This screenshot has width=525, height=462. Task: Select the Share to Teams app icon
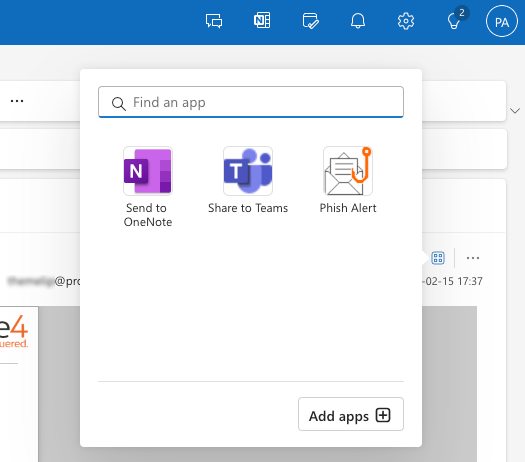tap(248, 171)
